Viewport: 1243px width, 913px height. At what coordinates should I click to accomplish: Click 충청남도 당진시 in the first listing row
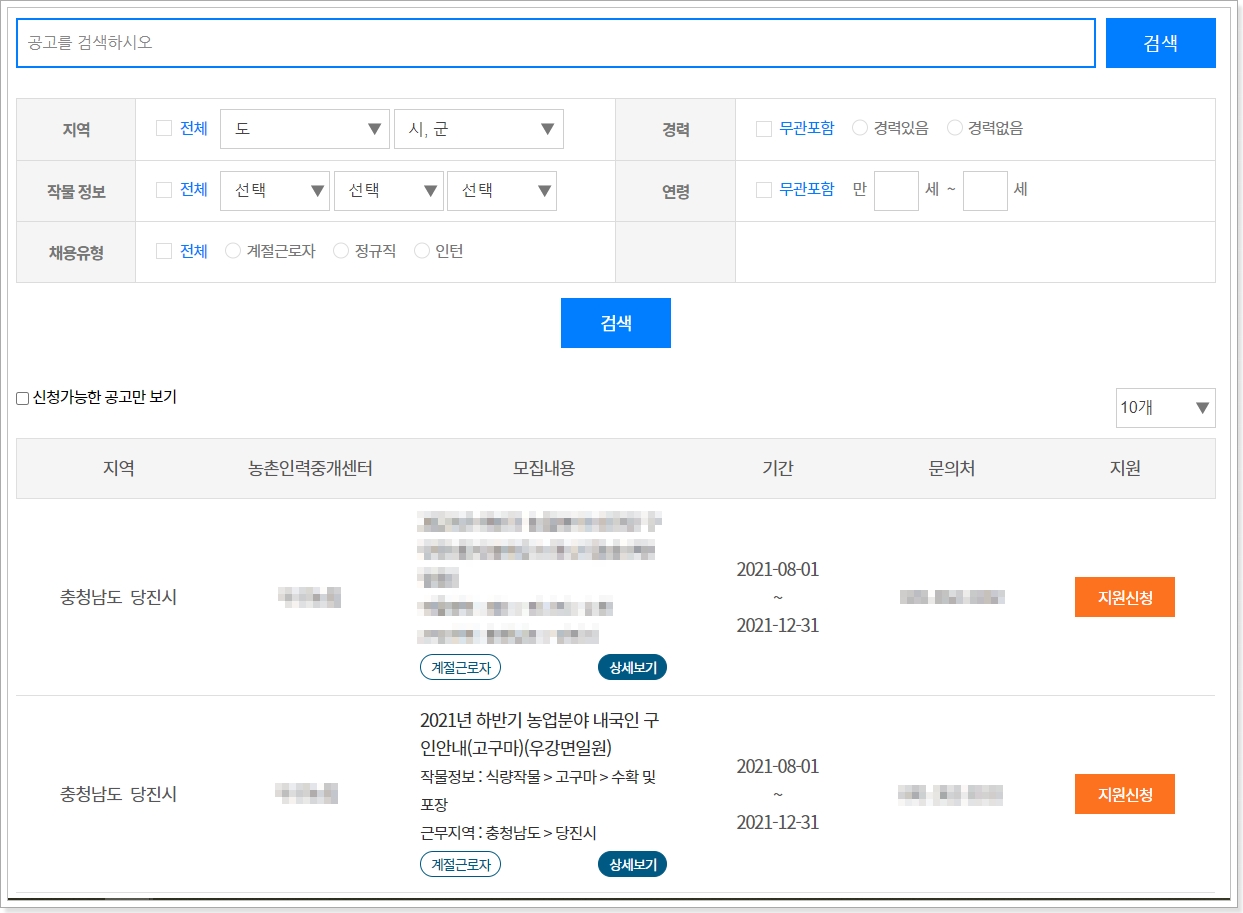coord(118,598)
